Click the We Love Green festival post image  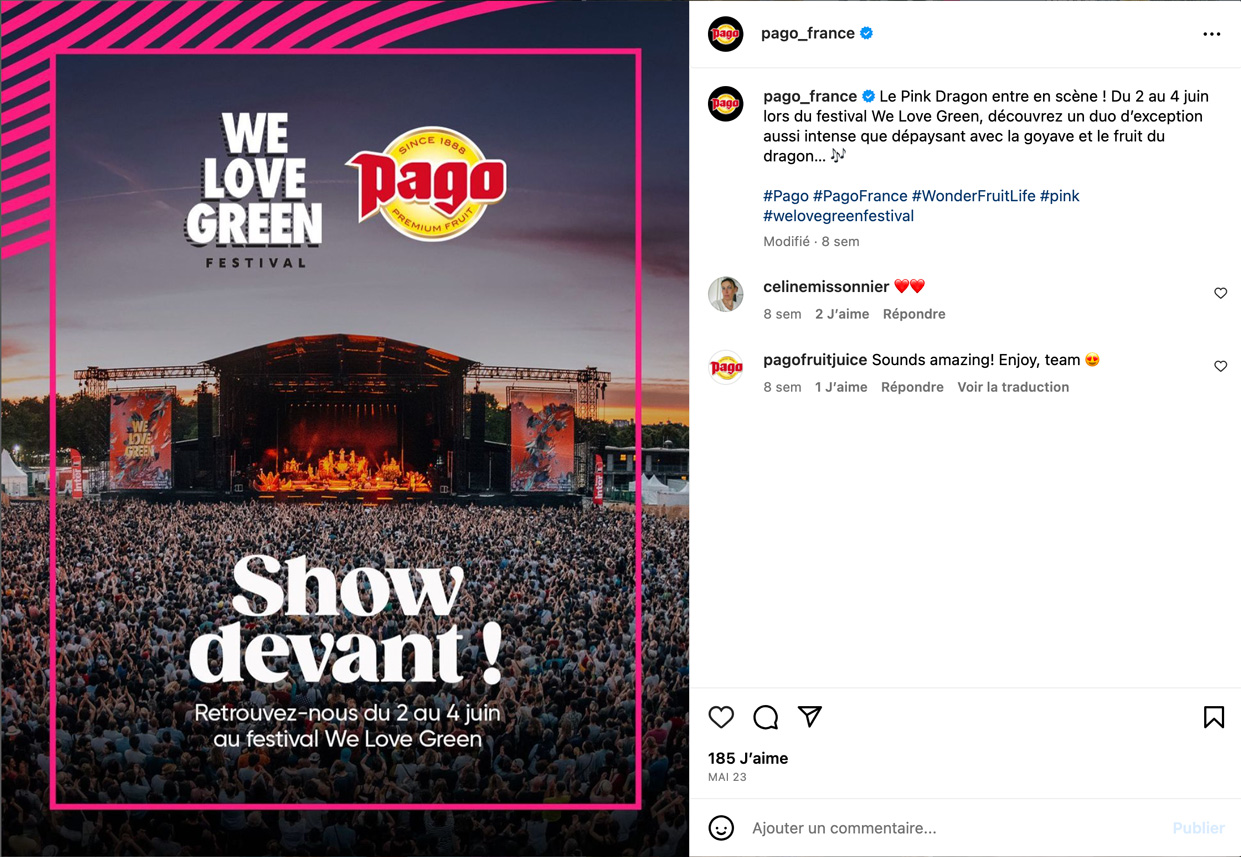click(x=345, y=428)
